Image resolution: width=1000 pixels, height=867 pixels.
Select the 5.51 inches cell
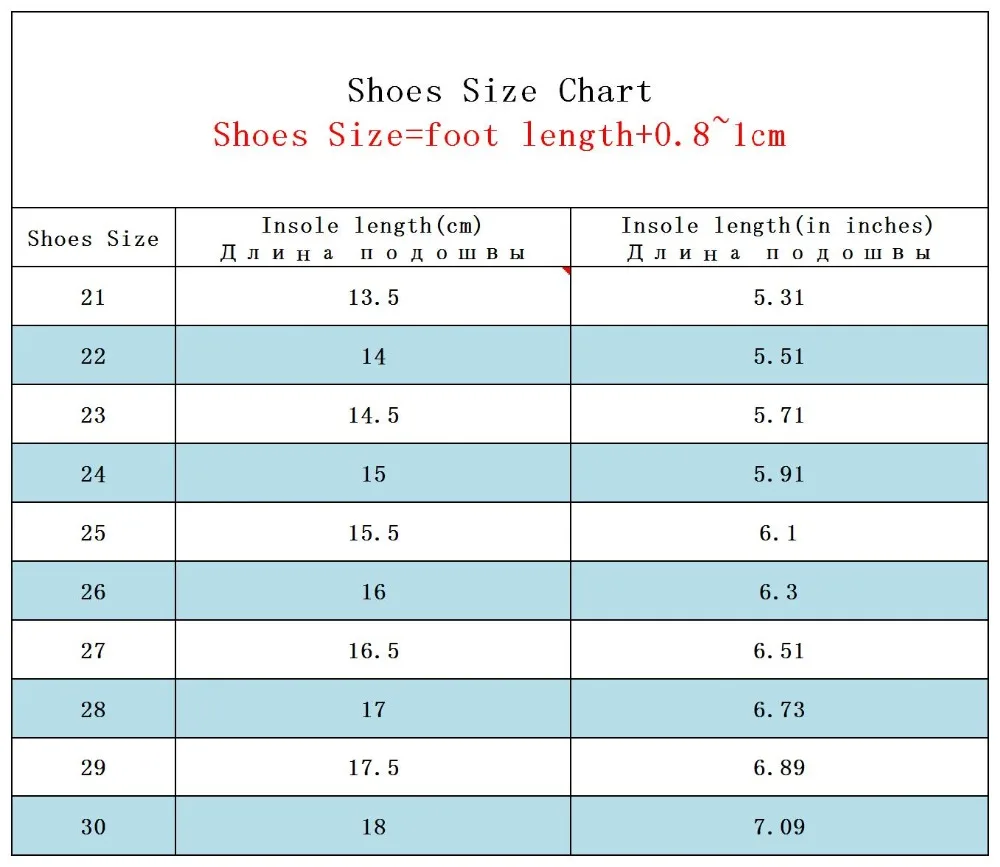pos(779,355)
